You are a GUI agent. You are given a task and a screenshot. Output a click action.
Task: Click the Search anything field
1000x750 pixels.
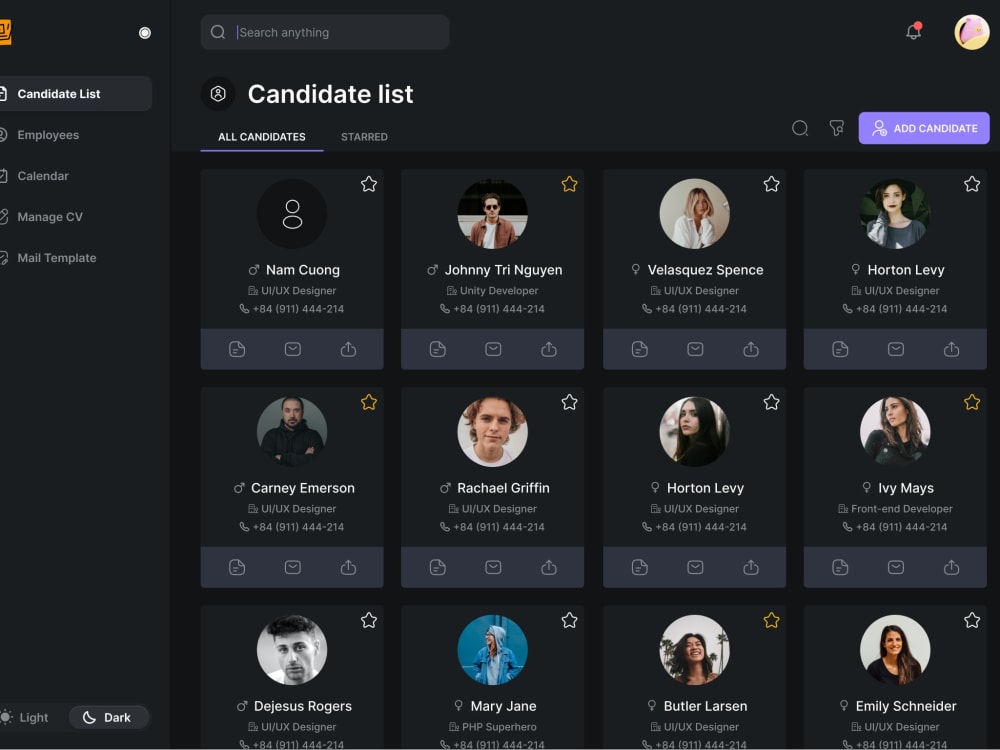click(325, 32)
